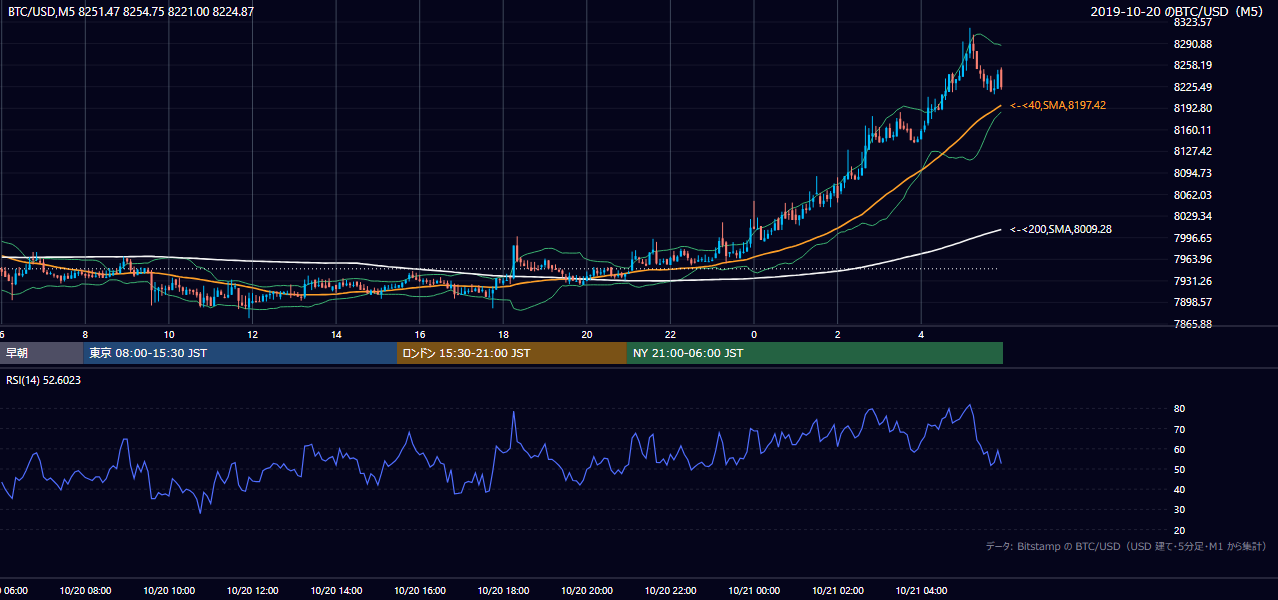The image size is (1278, 600).
Task: Click the 早朝 session bar
Action: pyautogui.click(x=41, y=353)
